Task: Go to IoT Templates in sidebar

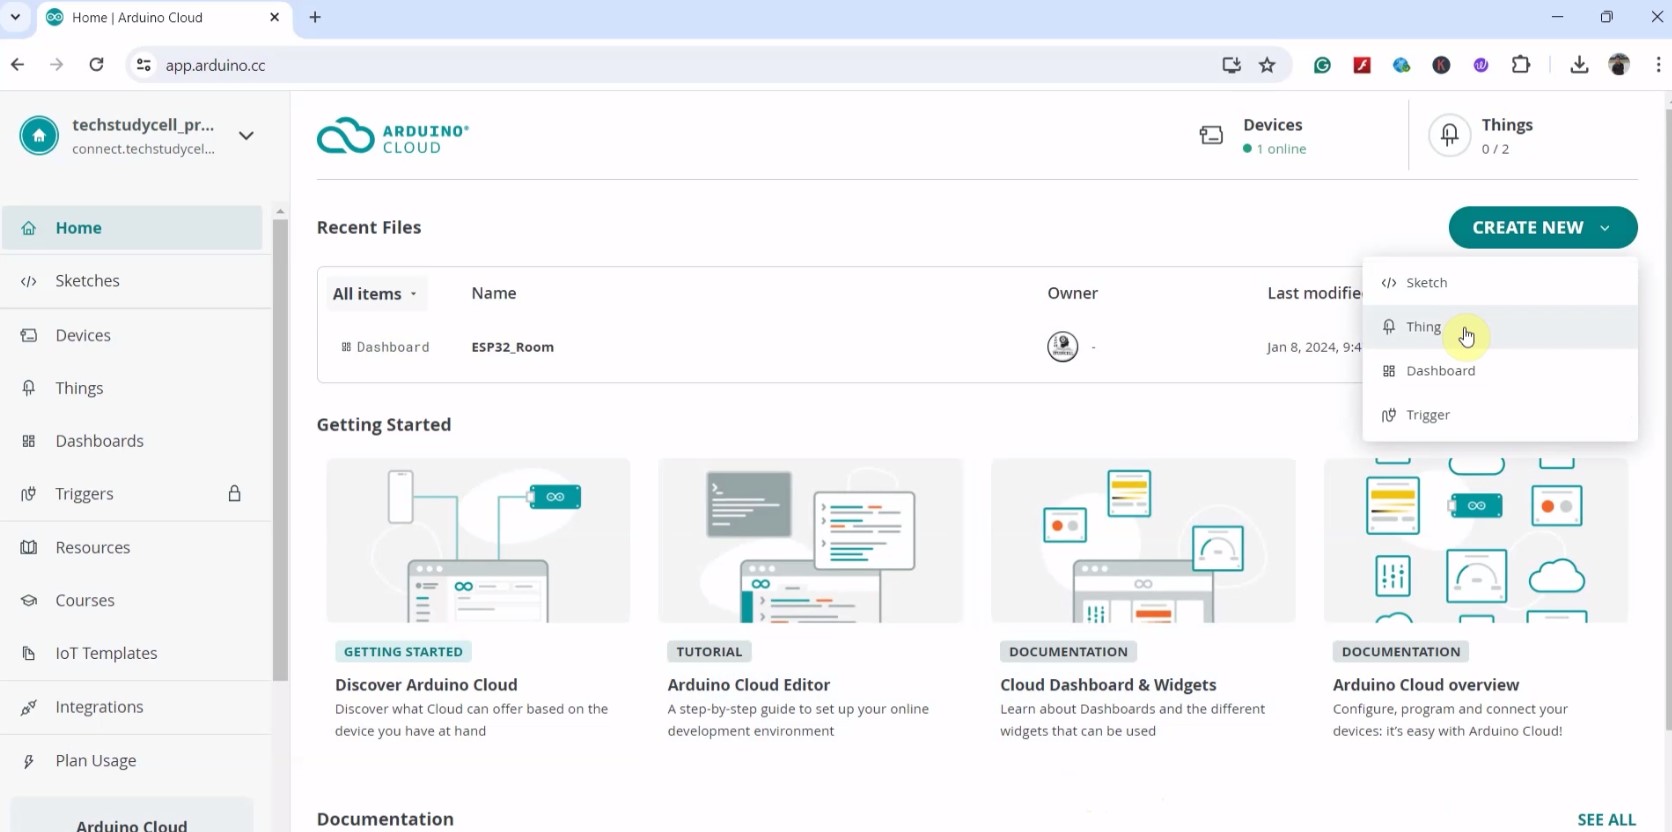Action: click(x=106, y=653)
